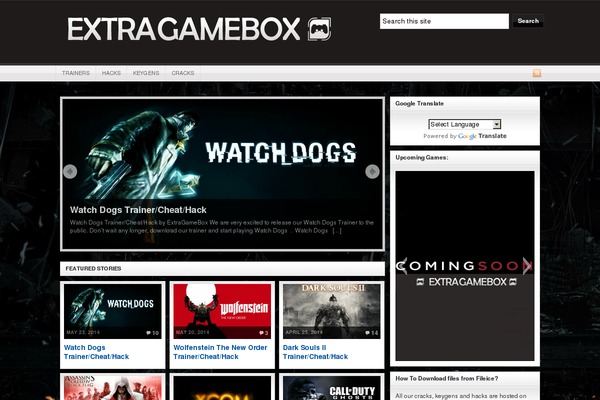Click the 'May 23, 2014' date

(83, 333)
